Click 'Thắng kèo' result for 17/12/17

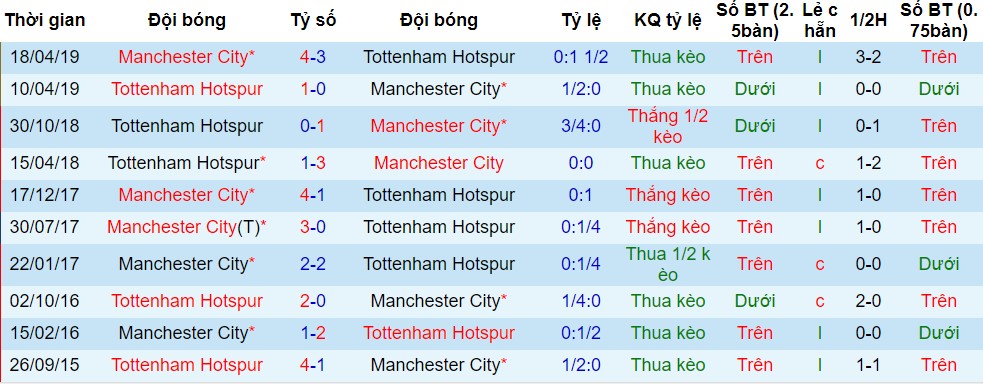pos(668,195)
